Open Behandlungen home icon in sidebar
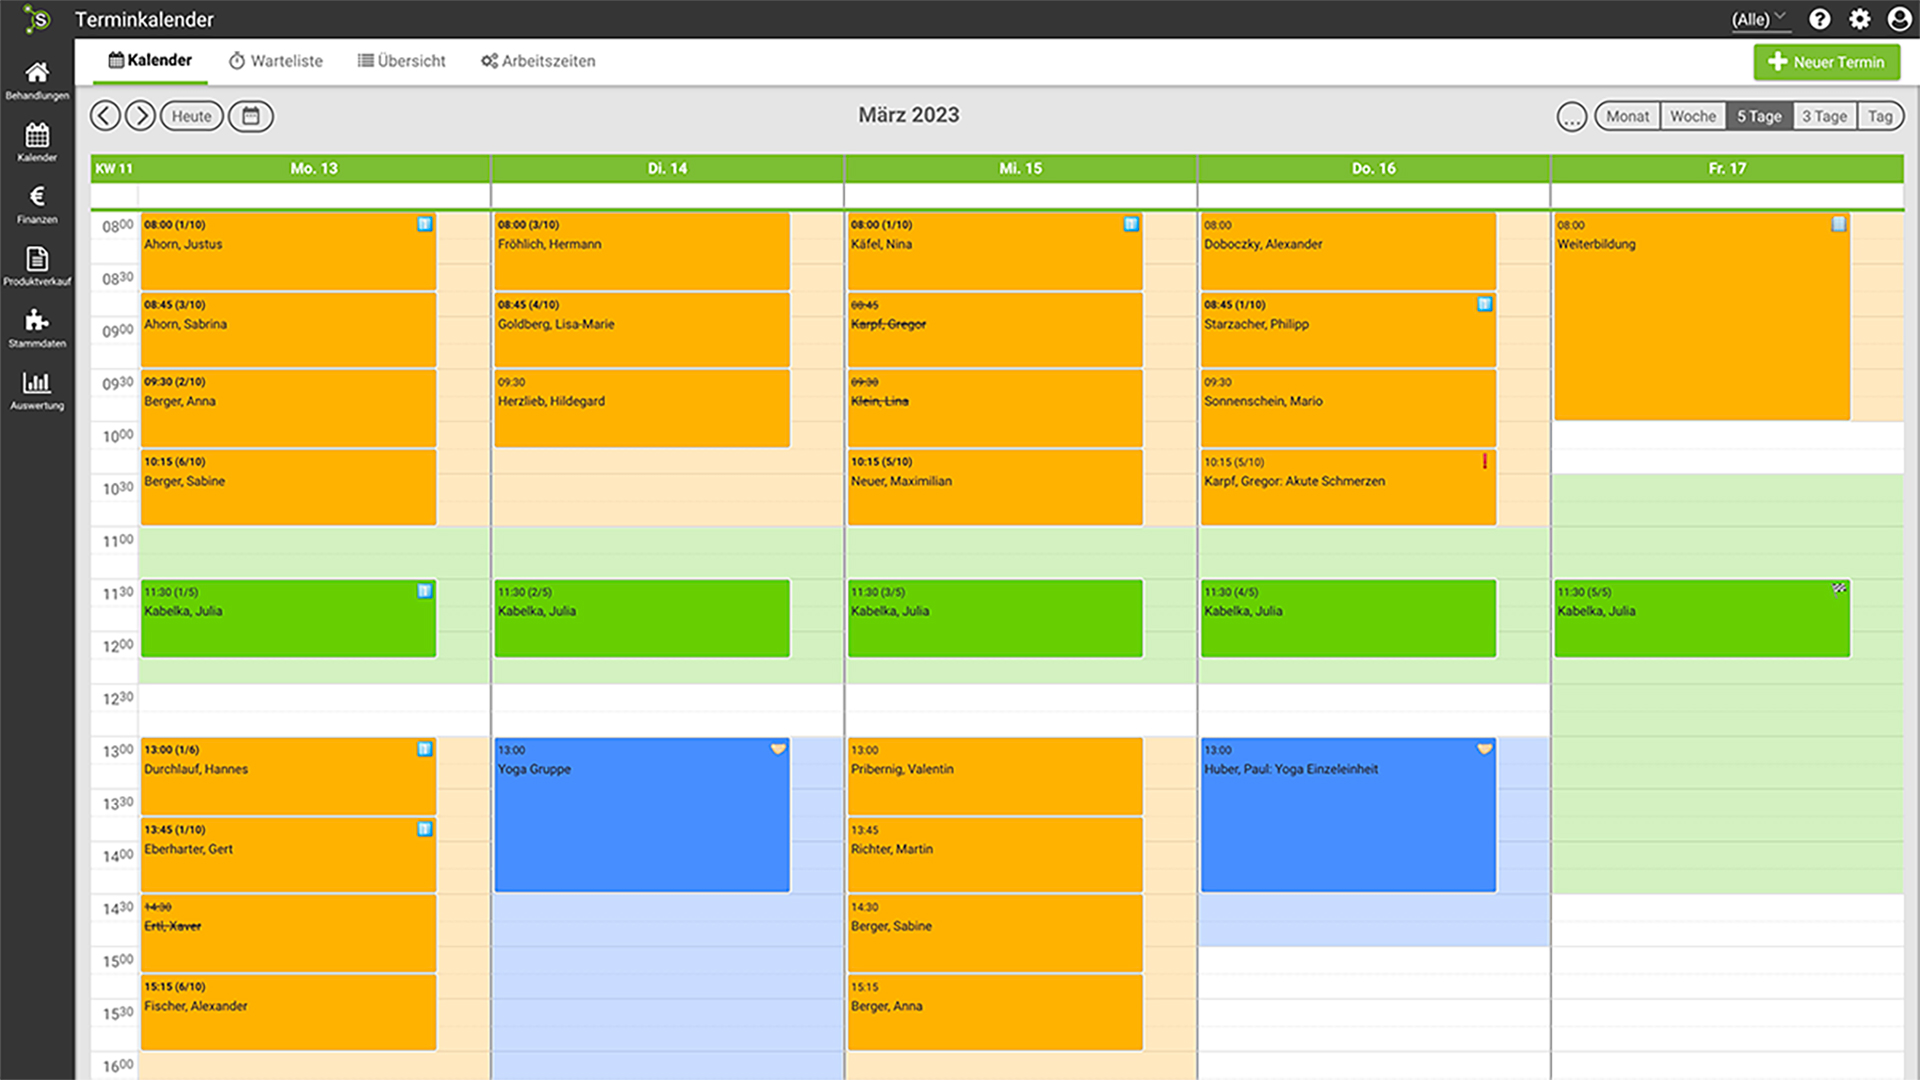 click(37, 78)
